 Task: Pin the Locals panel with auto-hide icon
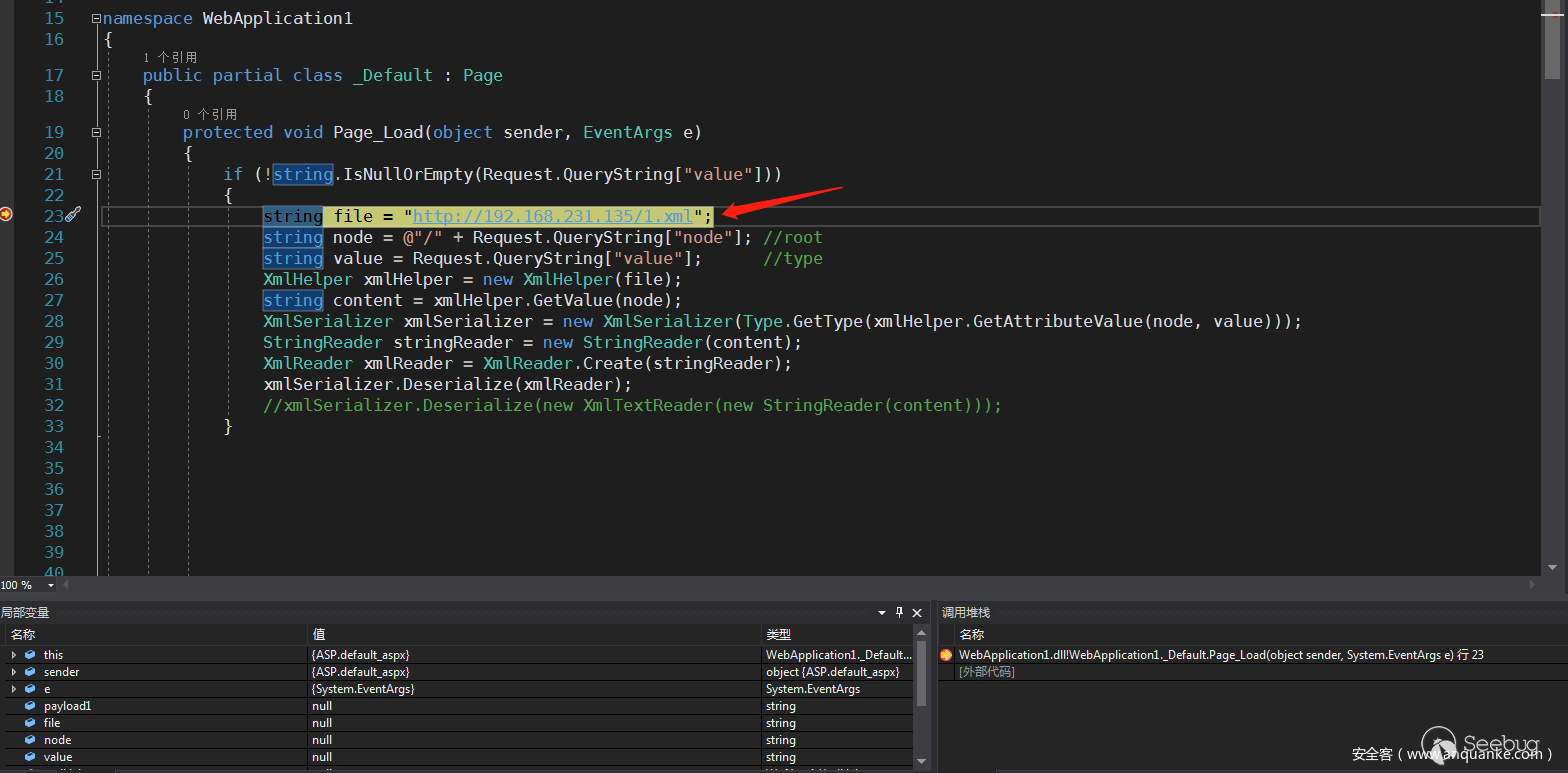click(x=899, y=612)
